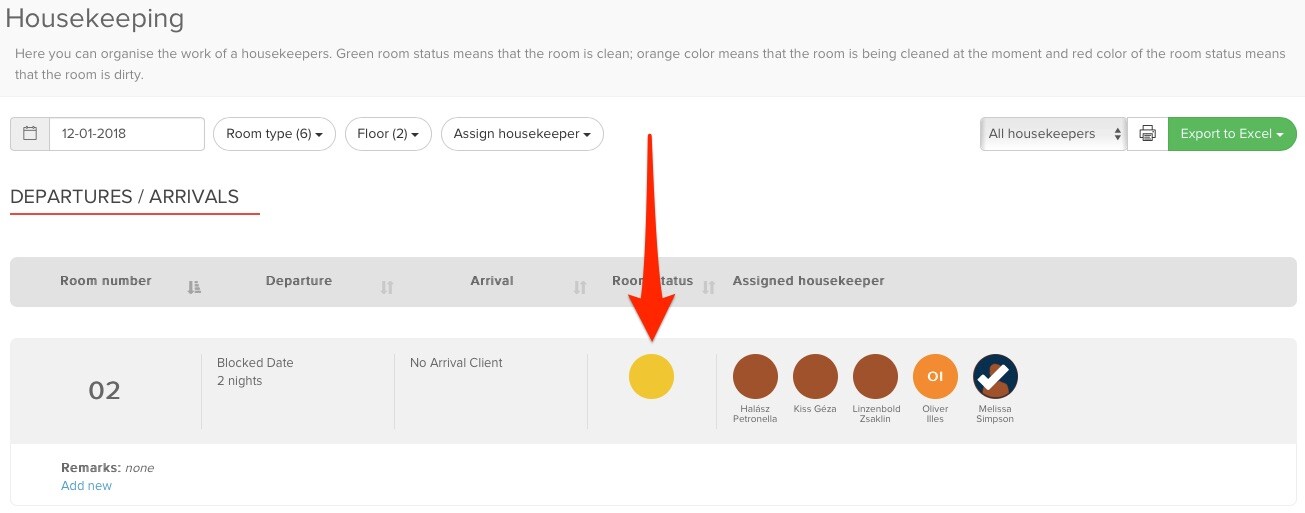Screen dimensions: 1305x513
Task: Sort by Room number column icon
Action: 194,287
